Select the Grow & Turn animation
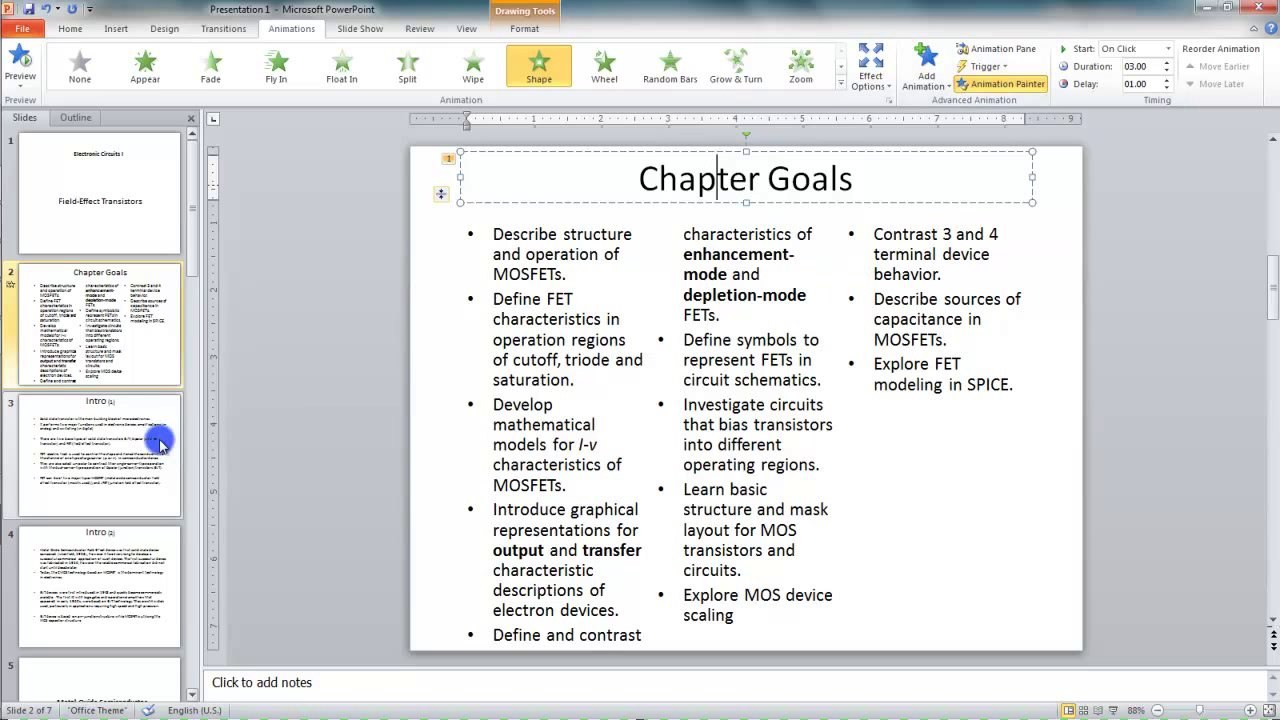This screenshot has width=1280, height=720. click(x=736, y=66)
